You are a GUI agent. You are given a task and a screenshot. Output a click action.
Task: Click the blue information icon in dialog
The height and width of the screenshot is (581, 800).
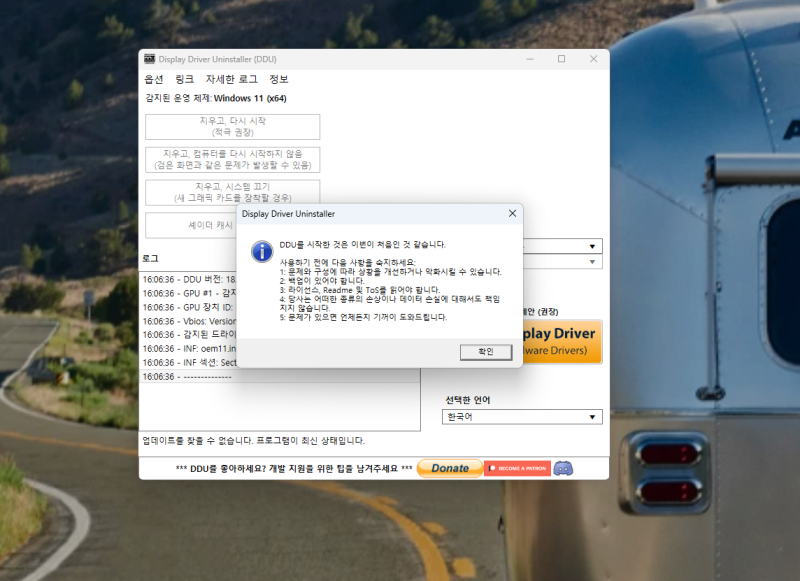[262, 251]
